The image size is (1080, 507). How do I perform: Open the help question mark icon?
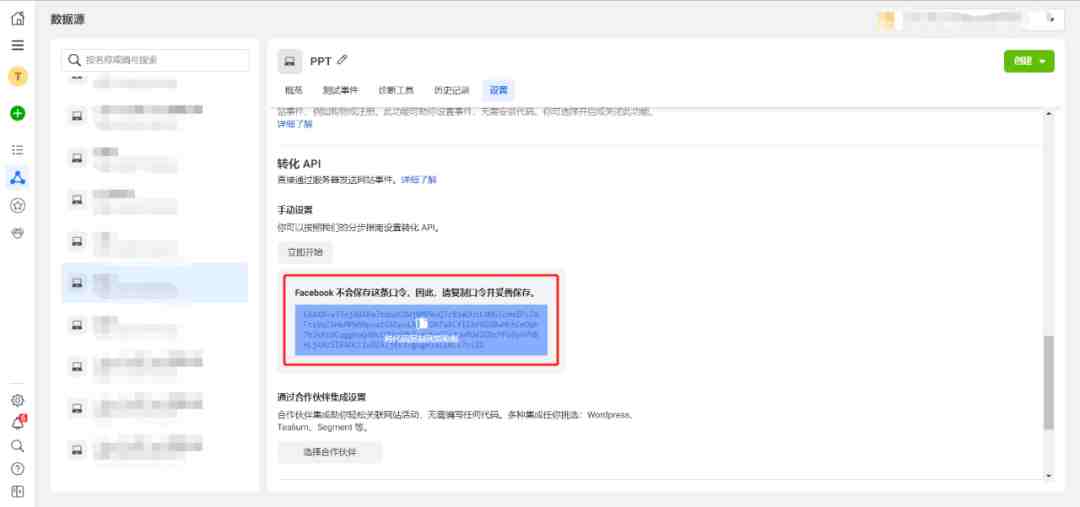tap(18, 468)
